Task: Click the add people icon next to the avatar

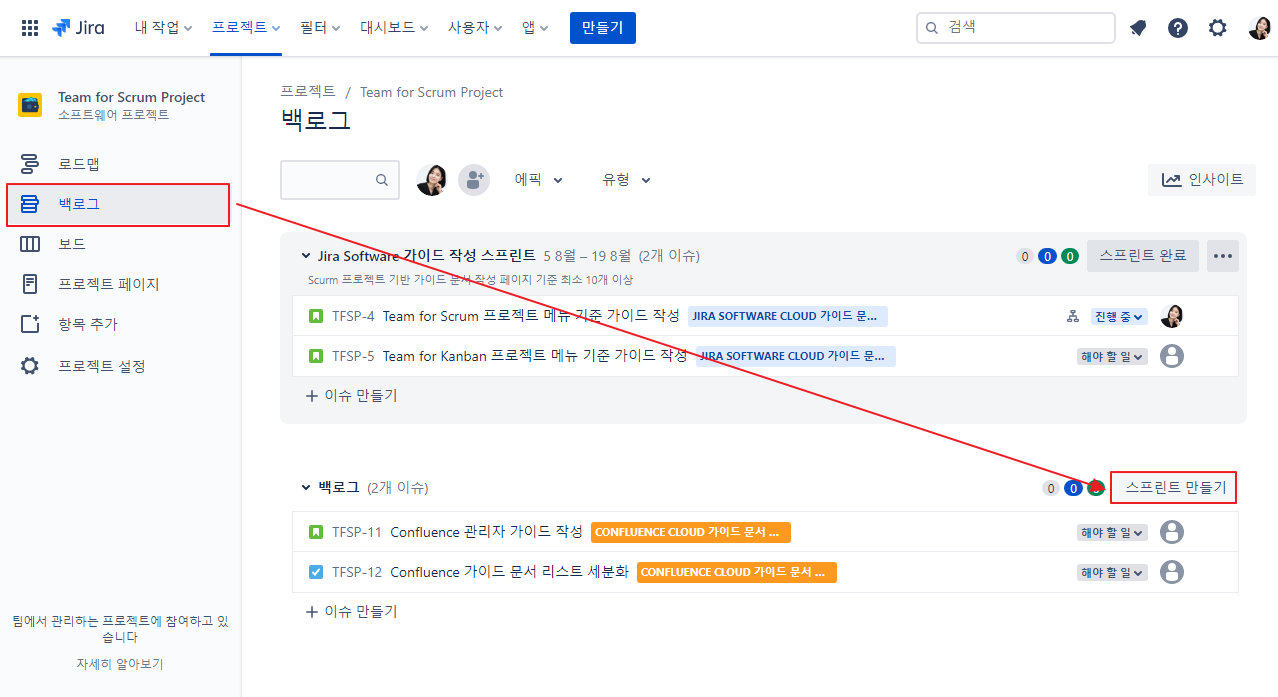Action: 474,180
